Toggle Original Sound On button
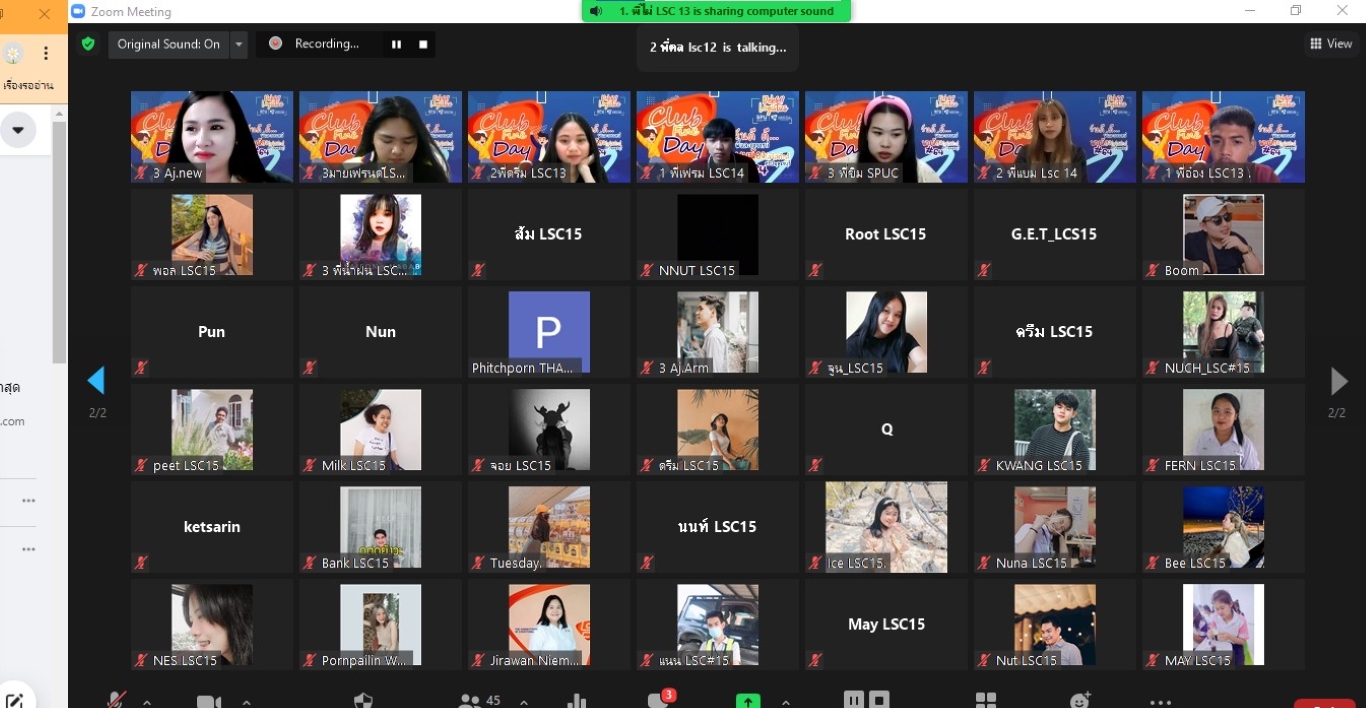The height and width of the screenshot is (708, 1366). 168,44
